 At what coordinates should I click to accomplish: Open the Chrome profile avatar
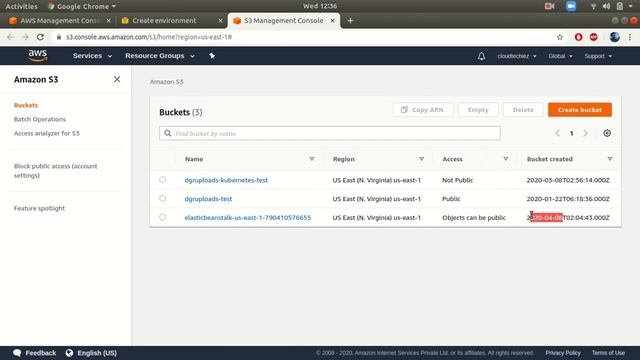coord(614,37)
